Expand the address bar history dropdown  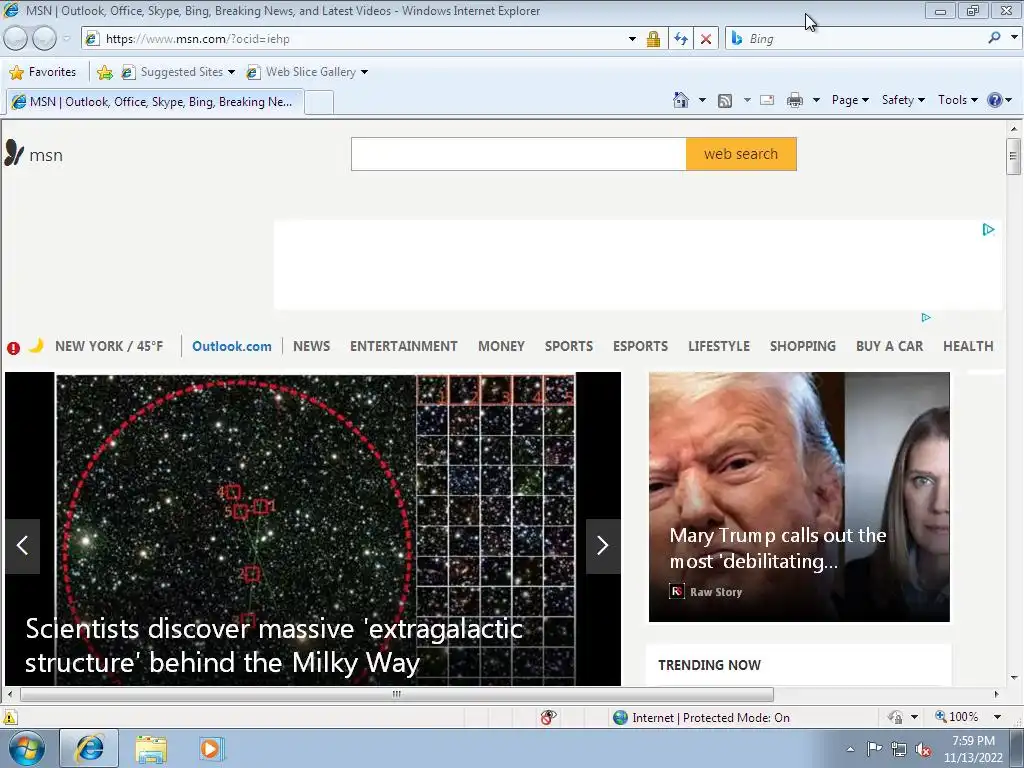(x=632, y=39)
